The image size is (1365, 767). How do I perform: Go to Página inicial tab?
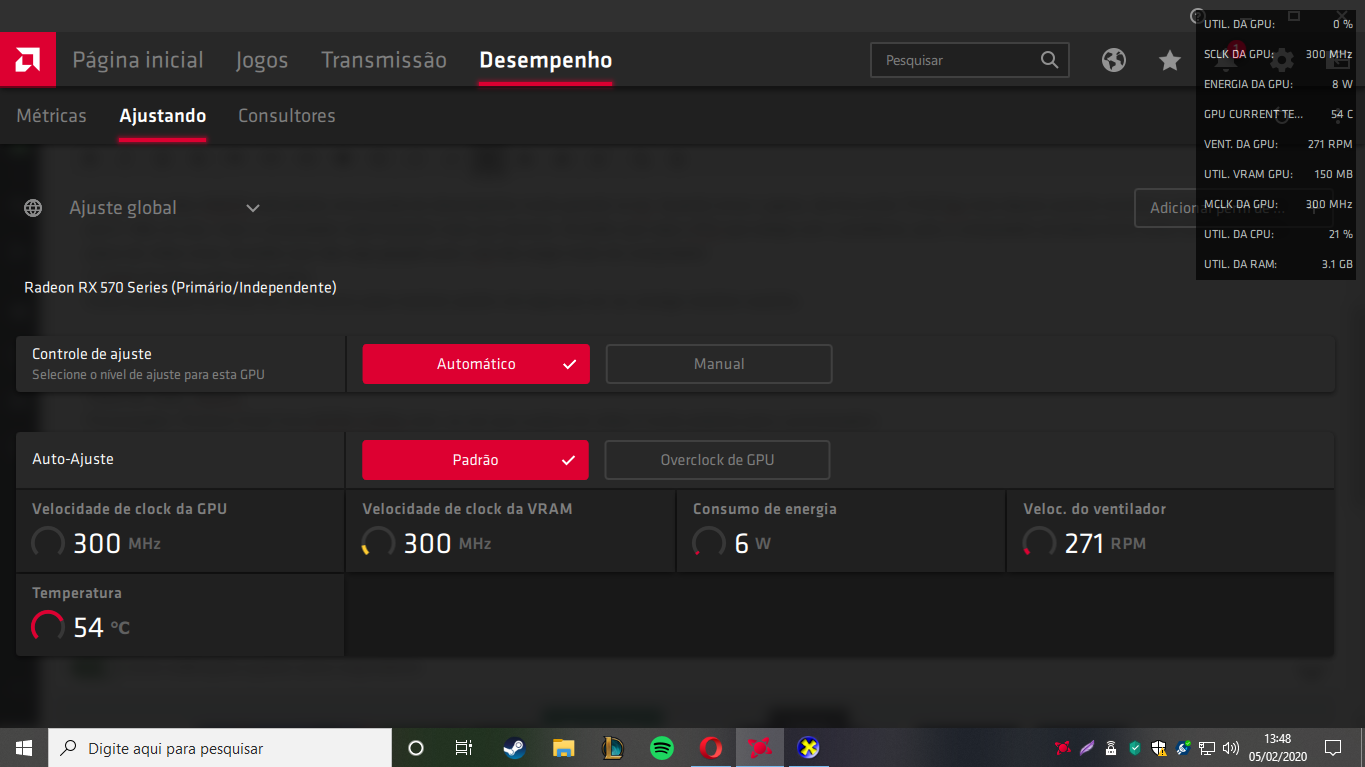[138, 60]
